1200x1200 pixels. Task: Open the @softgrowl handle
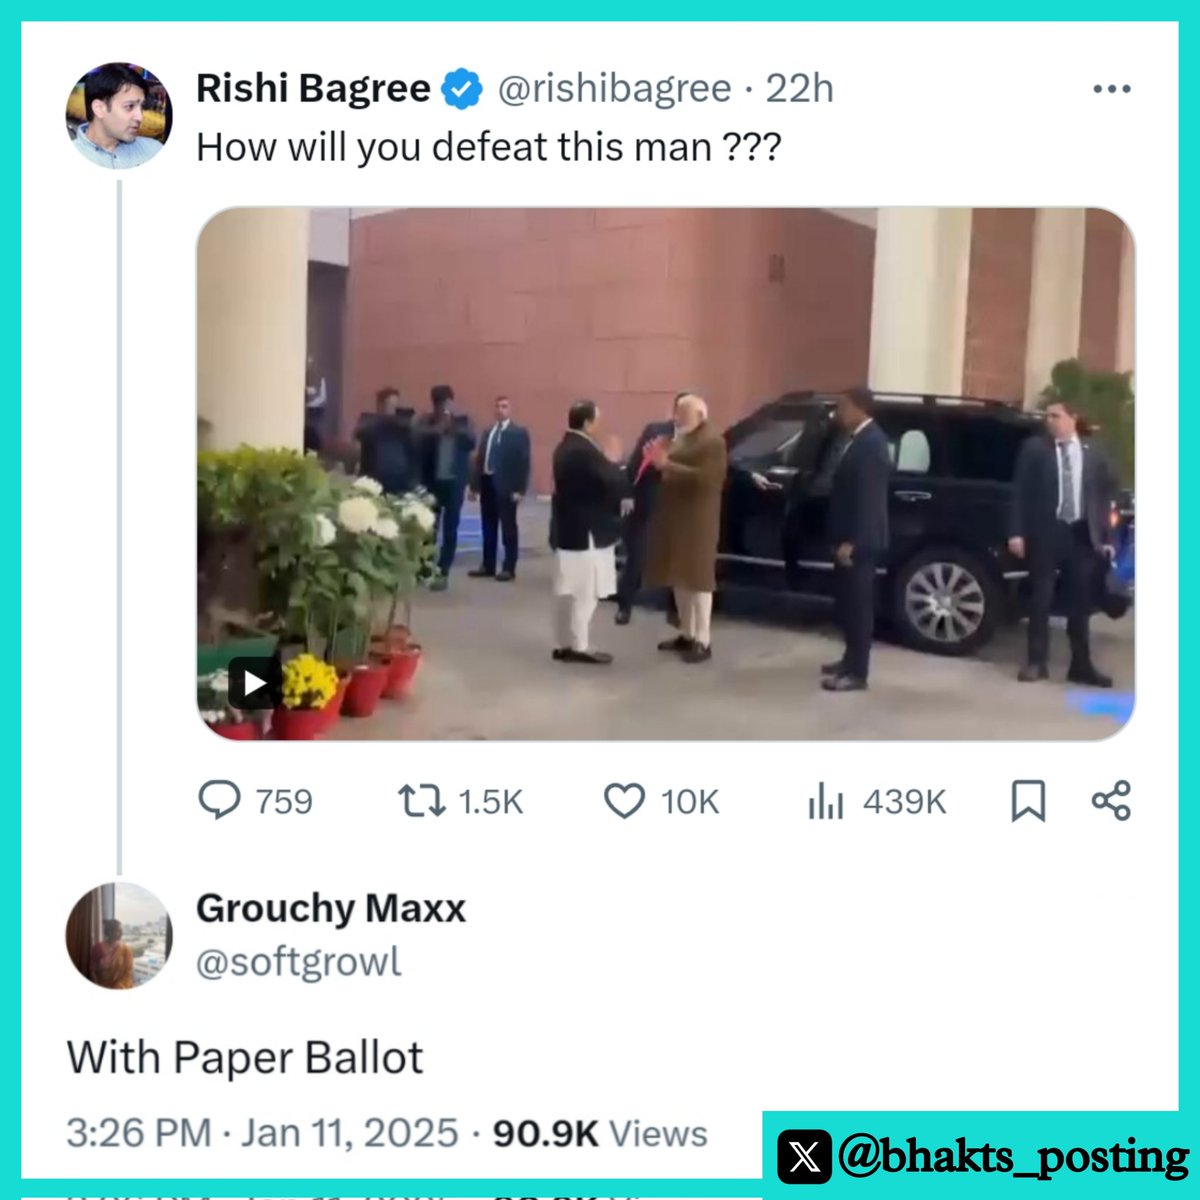point(299,962)
